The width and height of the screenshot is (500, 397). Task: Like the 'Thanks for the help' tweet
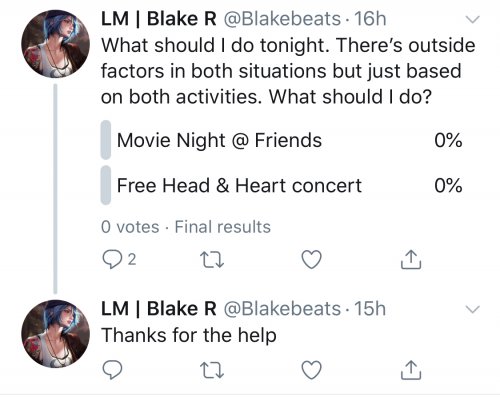point(311,370)
